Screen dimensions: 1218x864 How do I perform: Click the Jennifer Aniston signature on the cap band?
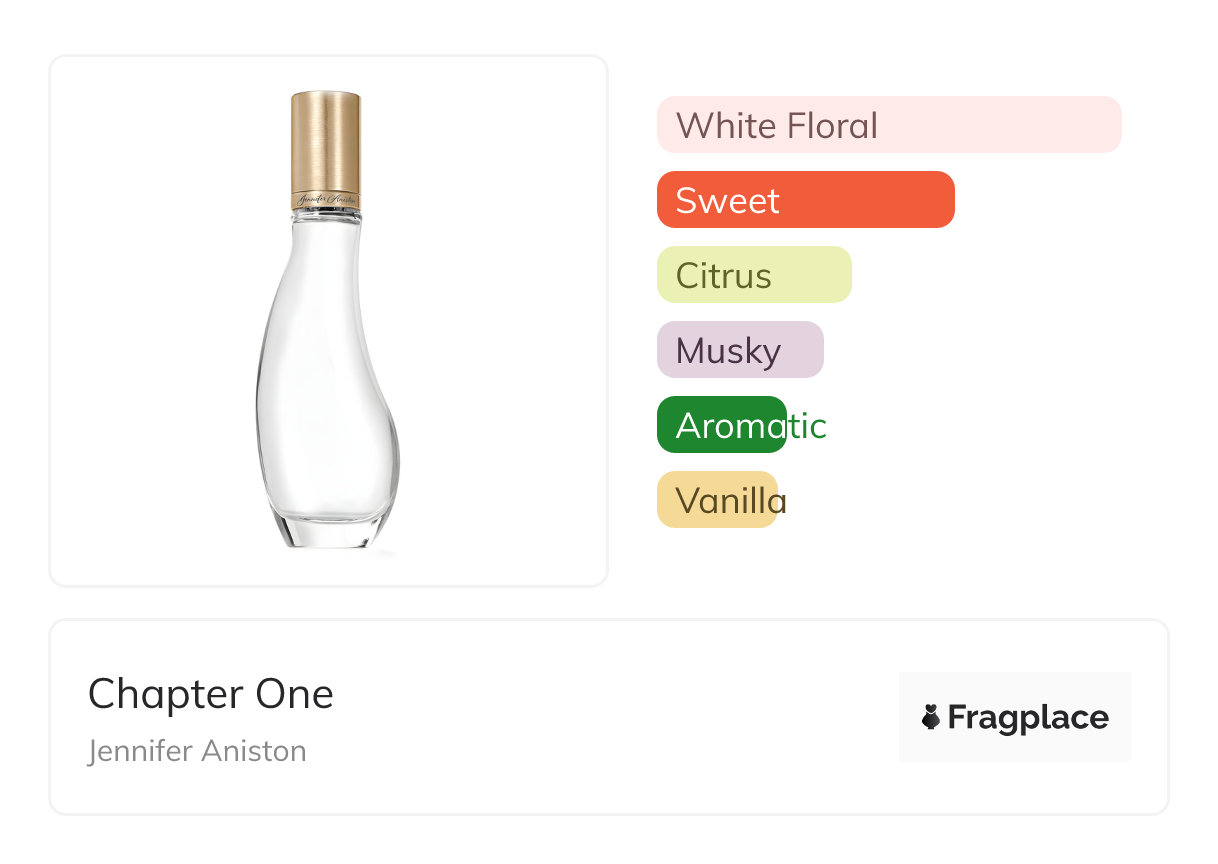pos(326,199)
